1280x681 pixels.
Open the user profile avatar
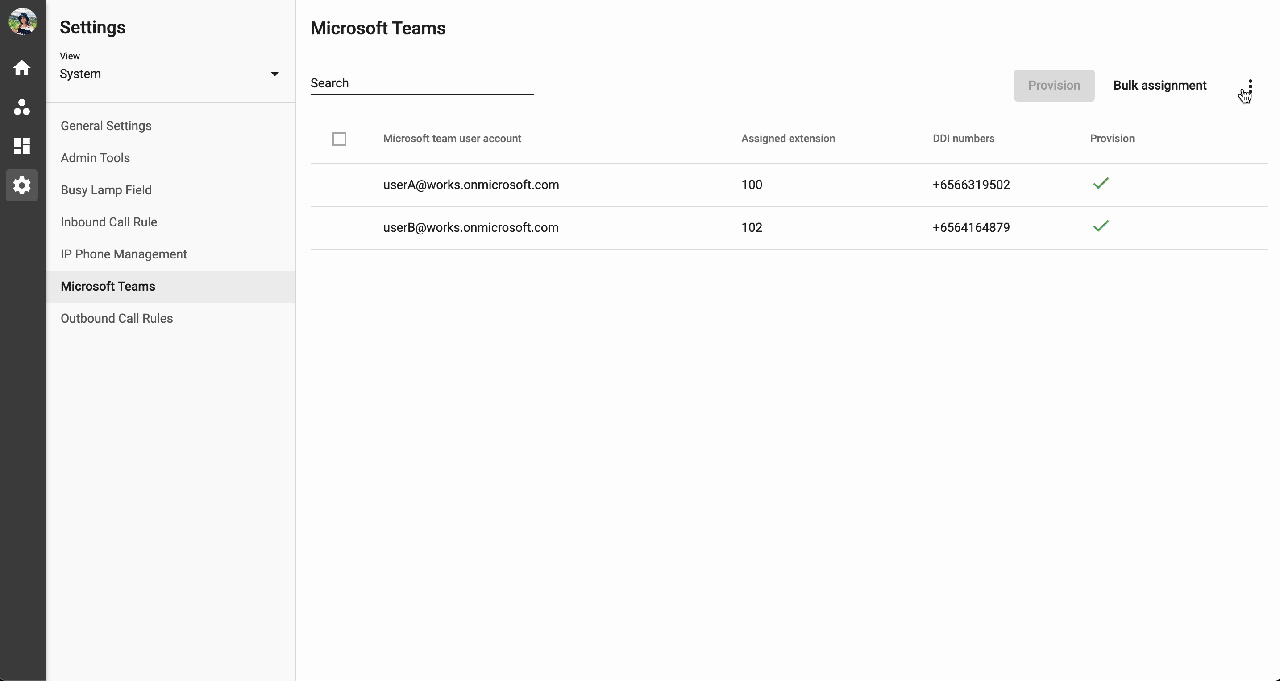[x=22, y=21]
